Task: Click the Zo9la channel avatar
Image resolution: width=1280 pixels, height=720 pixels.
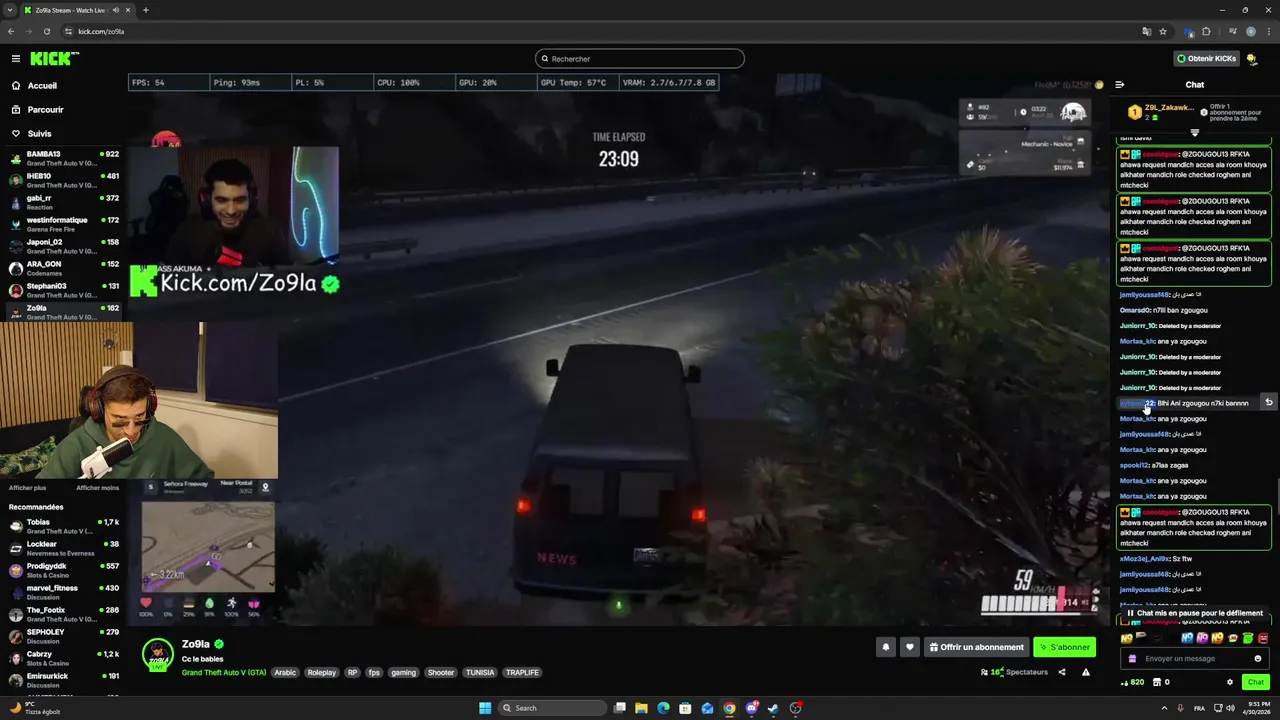Action: [158, 655]
